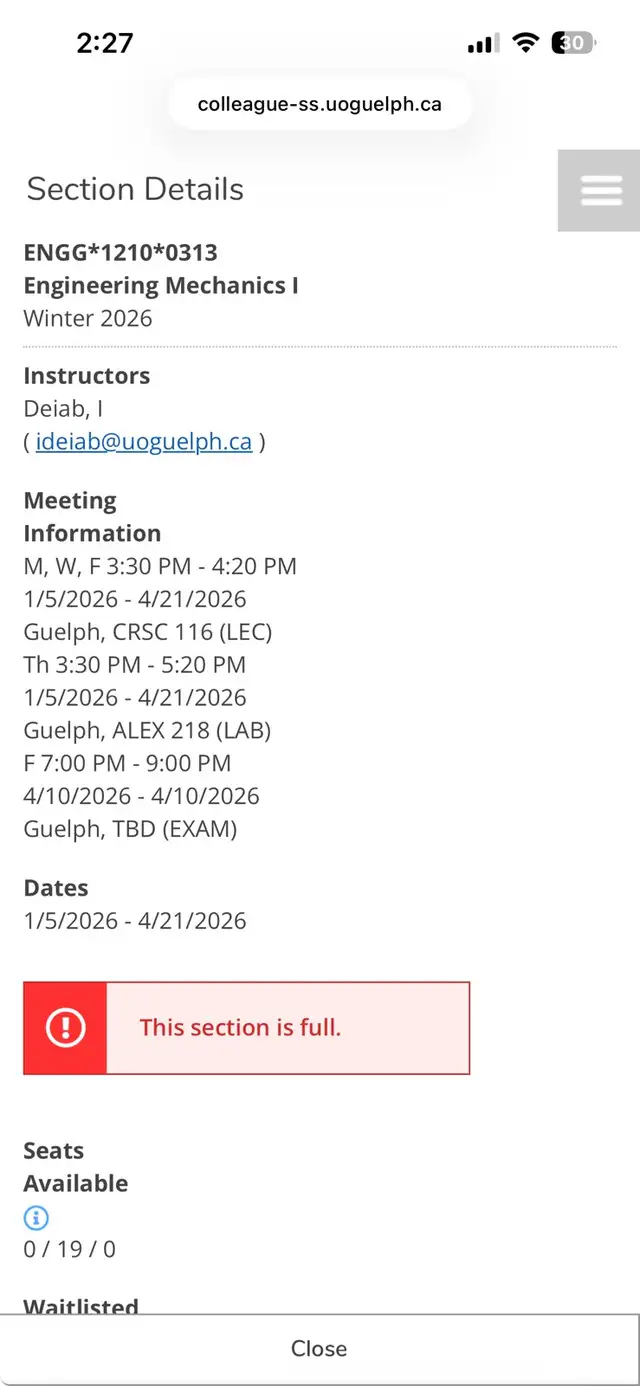640x1386 pixels.
Task: Select the ENGG*1210*0313 course code
Action: 120,252
